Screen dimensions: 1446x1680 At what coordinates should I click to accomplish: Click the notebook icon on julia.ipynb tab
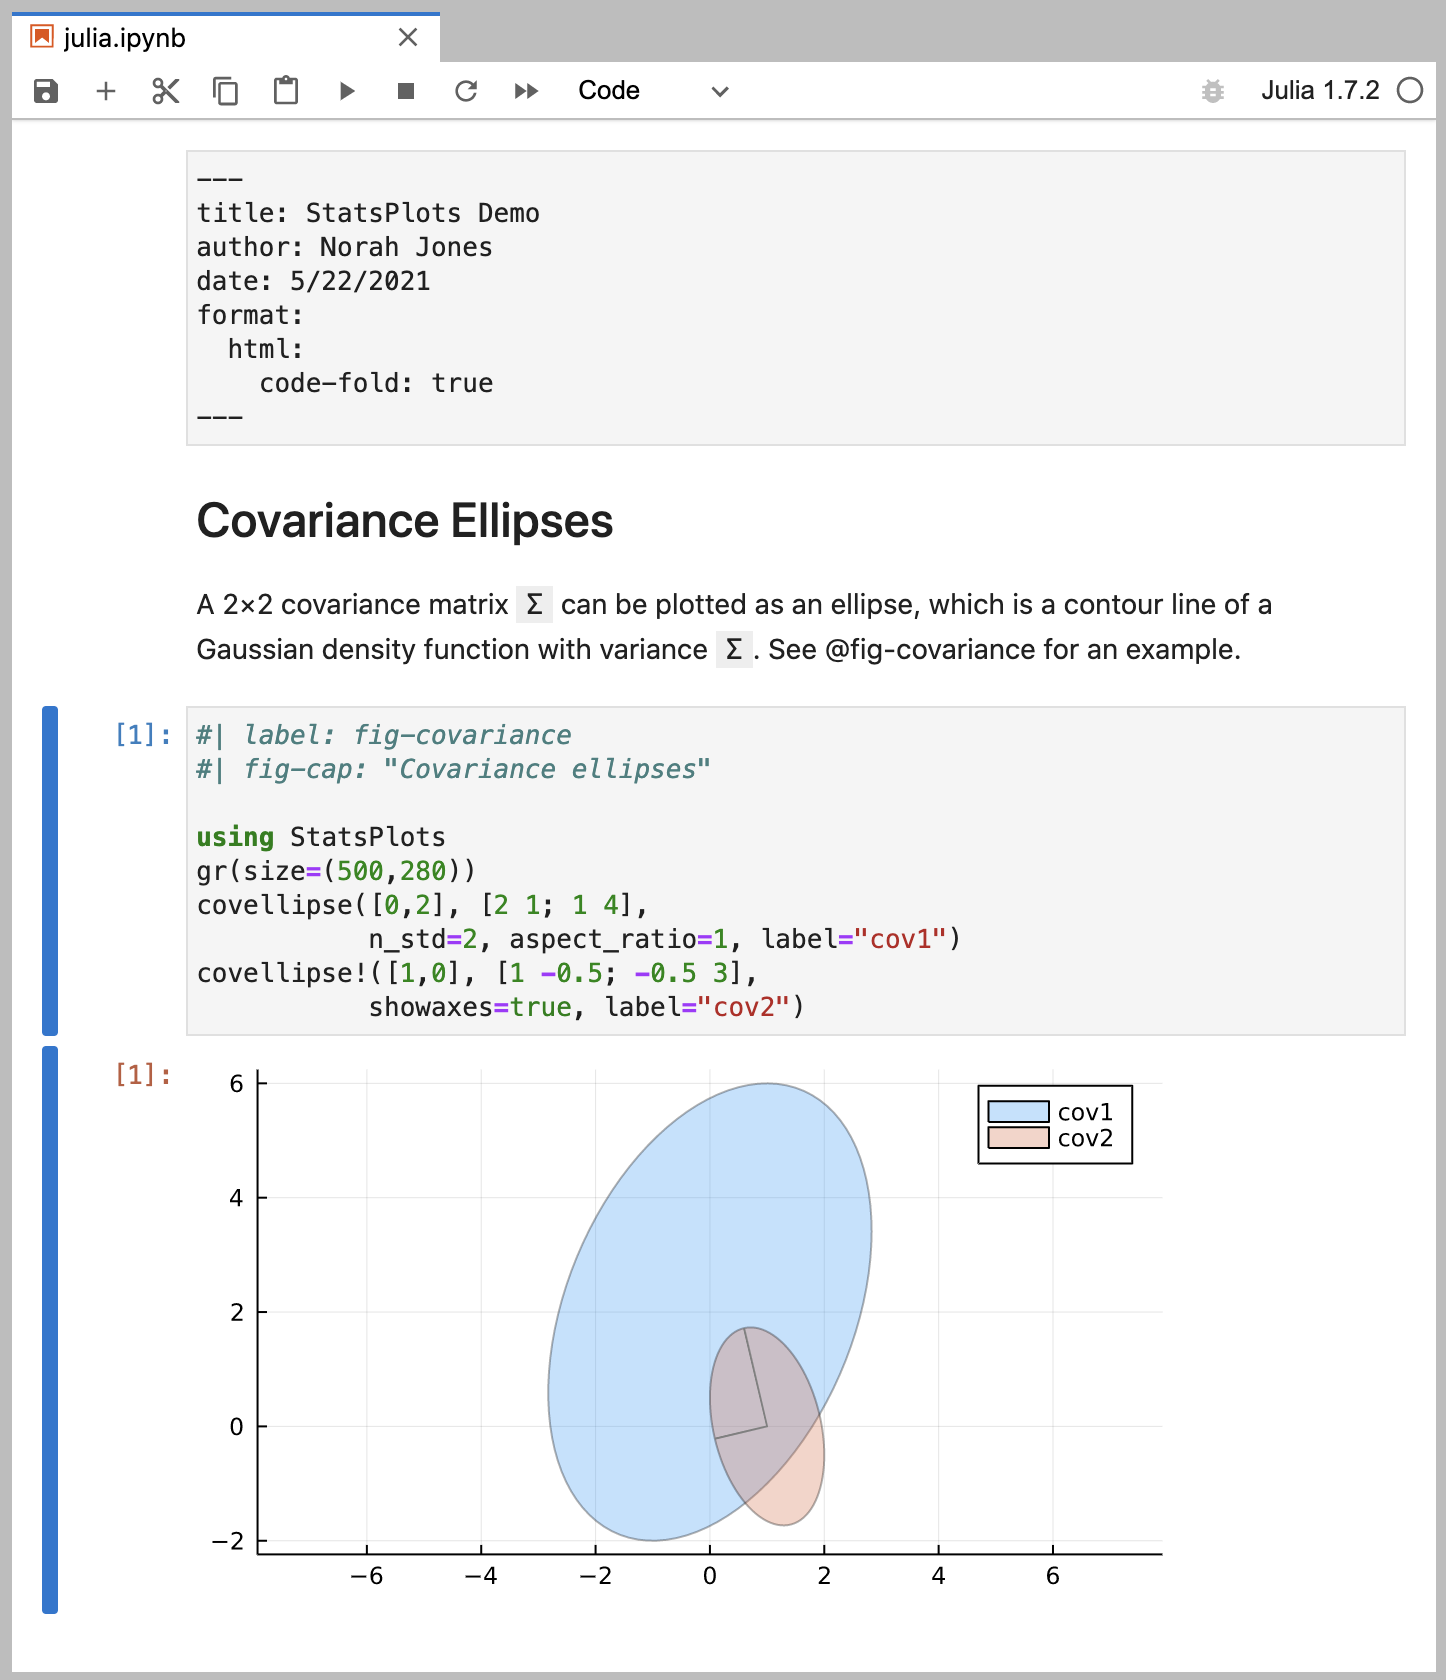click(x=40, y=37)
